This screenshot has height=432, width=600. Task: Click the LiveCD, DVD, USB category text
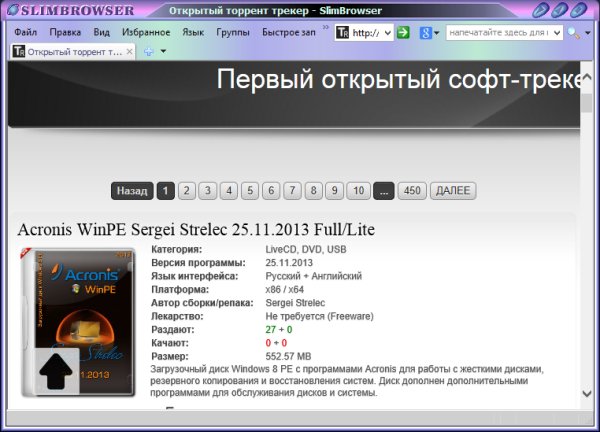306,249
